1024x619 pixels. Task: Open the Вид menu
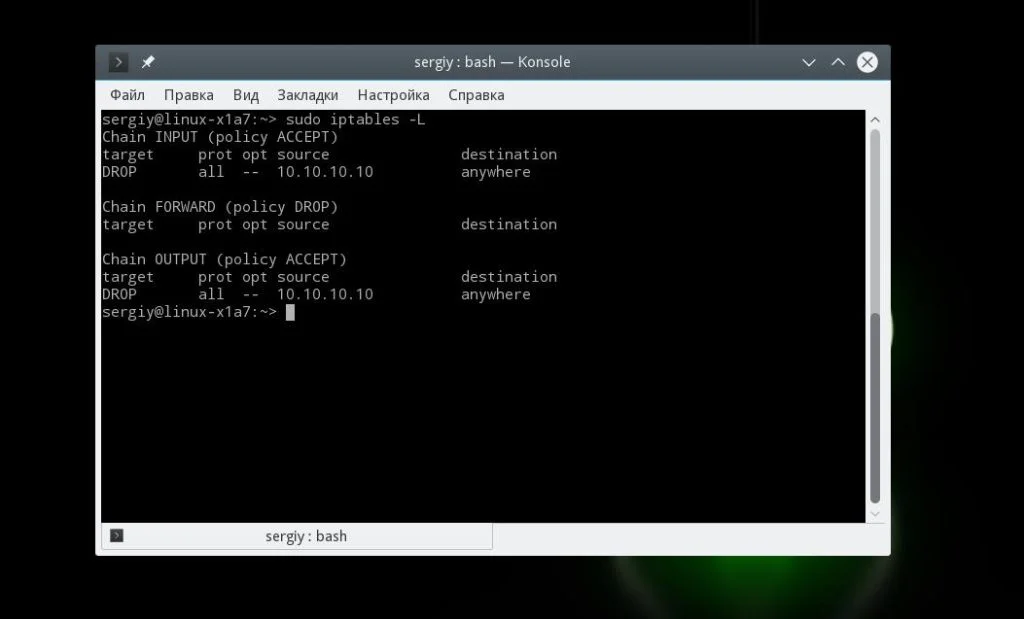pos(246,95)
